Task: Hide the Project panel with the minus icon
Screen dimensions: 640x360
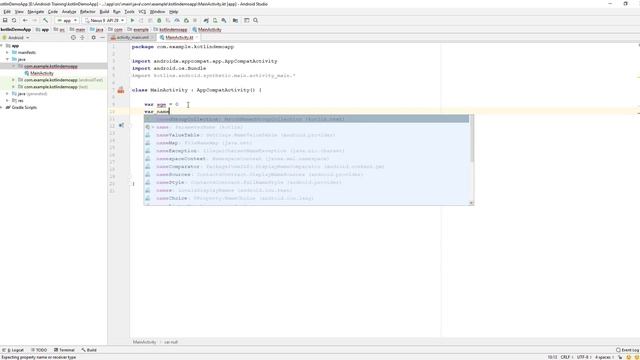Action: (102, 38)
